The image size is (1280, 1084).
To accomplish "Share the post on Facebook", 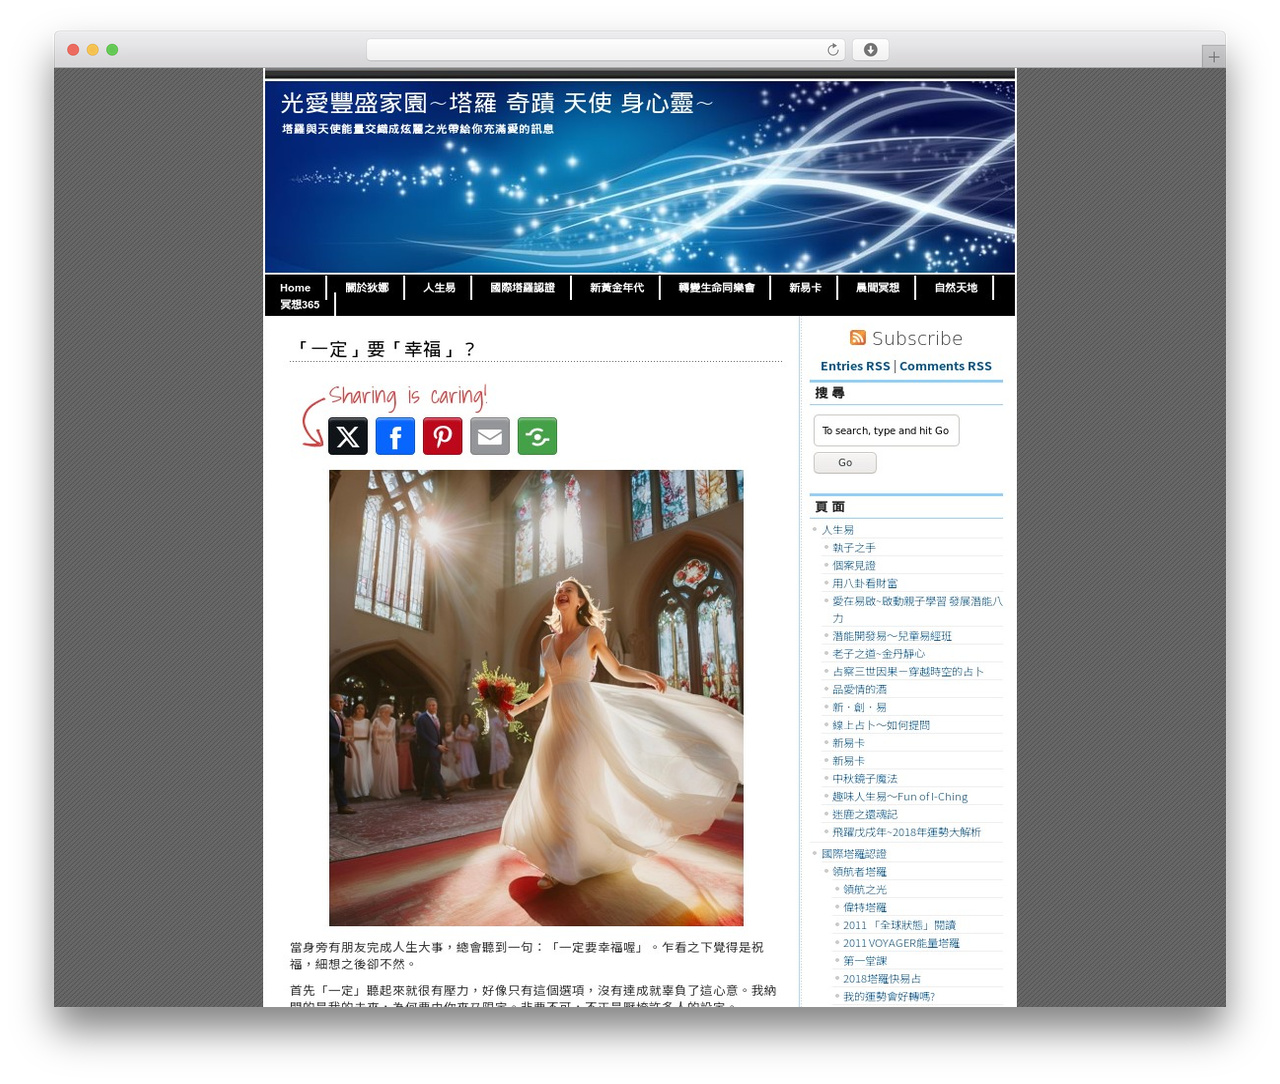I will point(395,436).
